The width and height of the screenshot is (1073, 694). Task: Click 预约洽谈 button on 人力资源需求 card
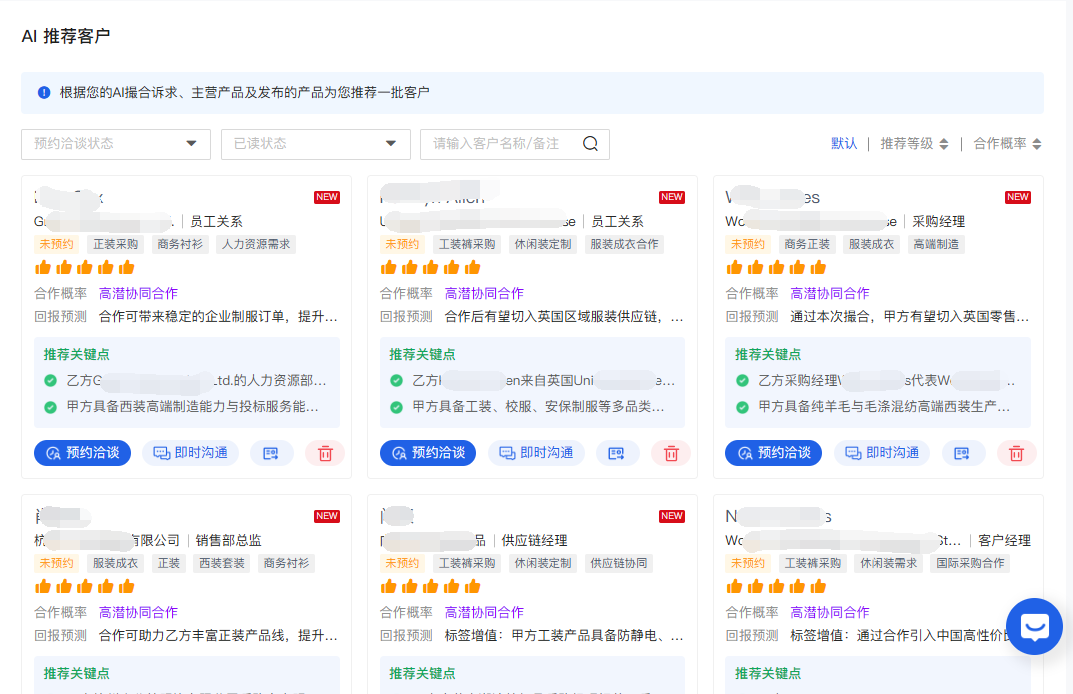click(82, 453)
